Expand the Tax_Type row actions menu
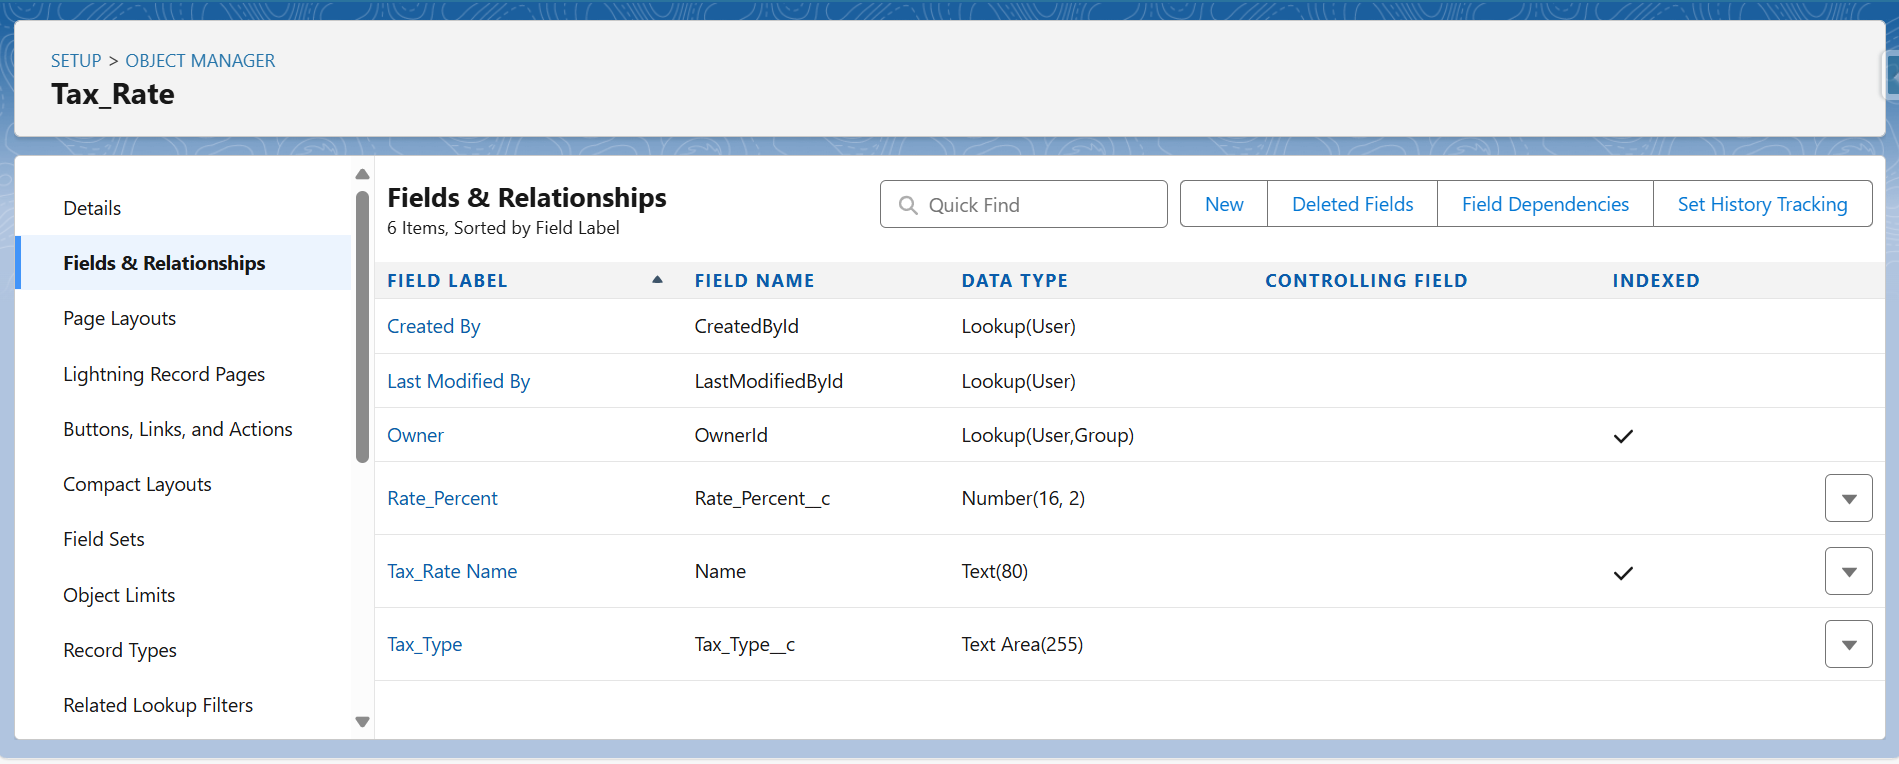This screenshot has height=764, width=1899. coord(1848,644)
